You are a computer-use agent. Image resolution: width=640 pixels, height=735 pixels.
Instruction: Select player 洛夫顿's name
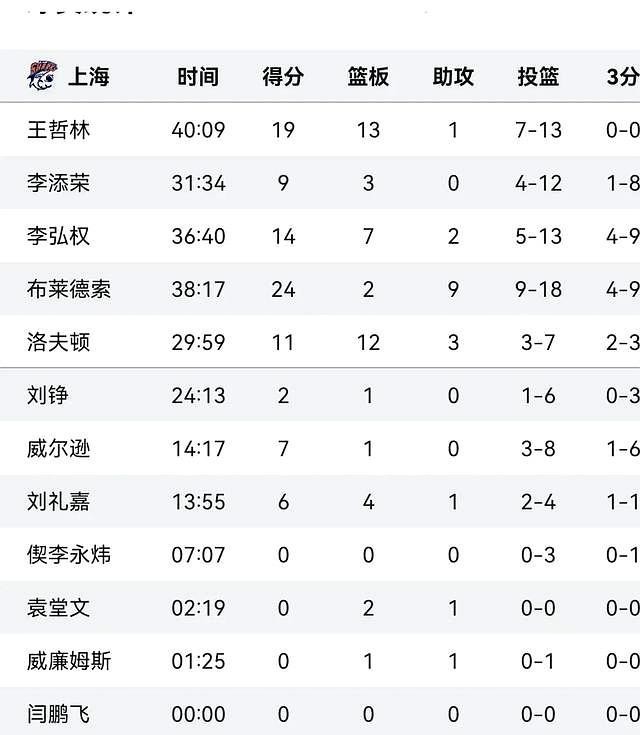tap(59, 342)
